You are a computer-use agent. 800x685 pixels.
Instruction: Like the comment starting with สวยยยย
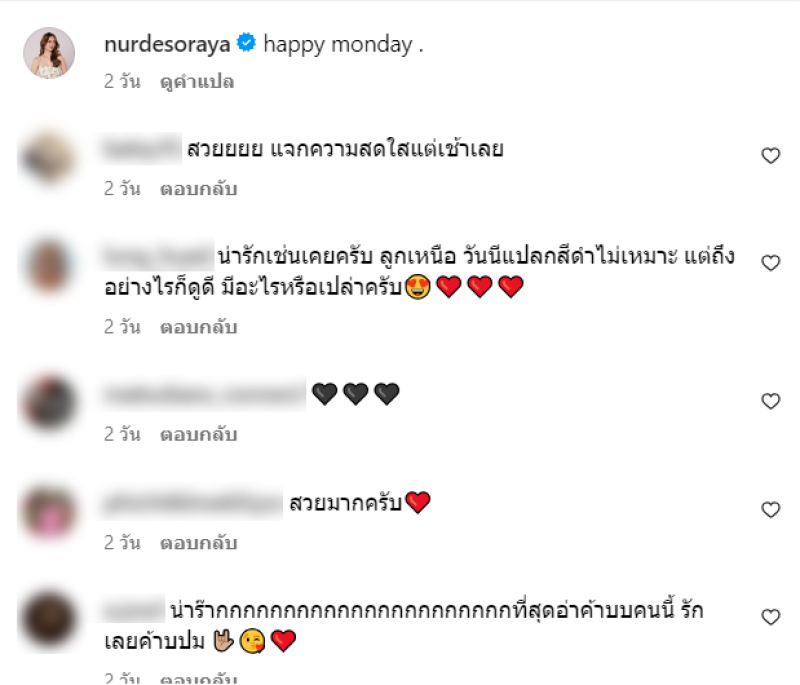tap(770, 156)
